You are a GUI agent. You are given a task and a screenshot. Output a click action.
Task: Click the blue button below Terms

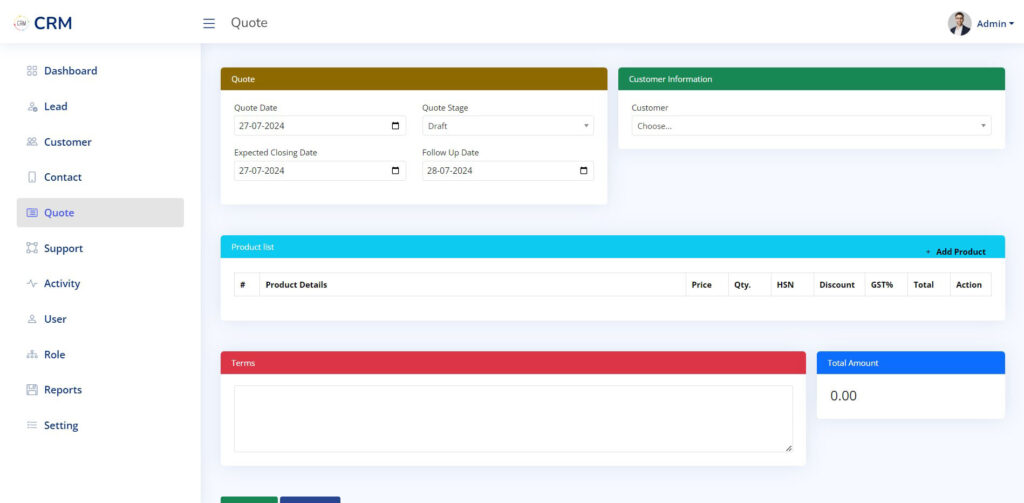pyautogui.click(x=310, y=500)
